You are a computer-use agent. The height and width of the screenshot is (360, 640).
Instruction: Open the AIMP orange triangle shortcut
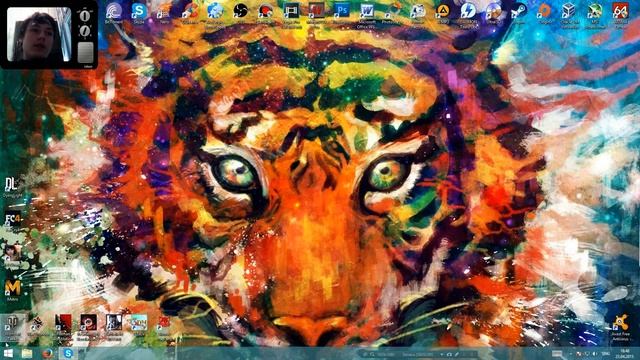(x=443, y=11)
